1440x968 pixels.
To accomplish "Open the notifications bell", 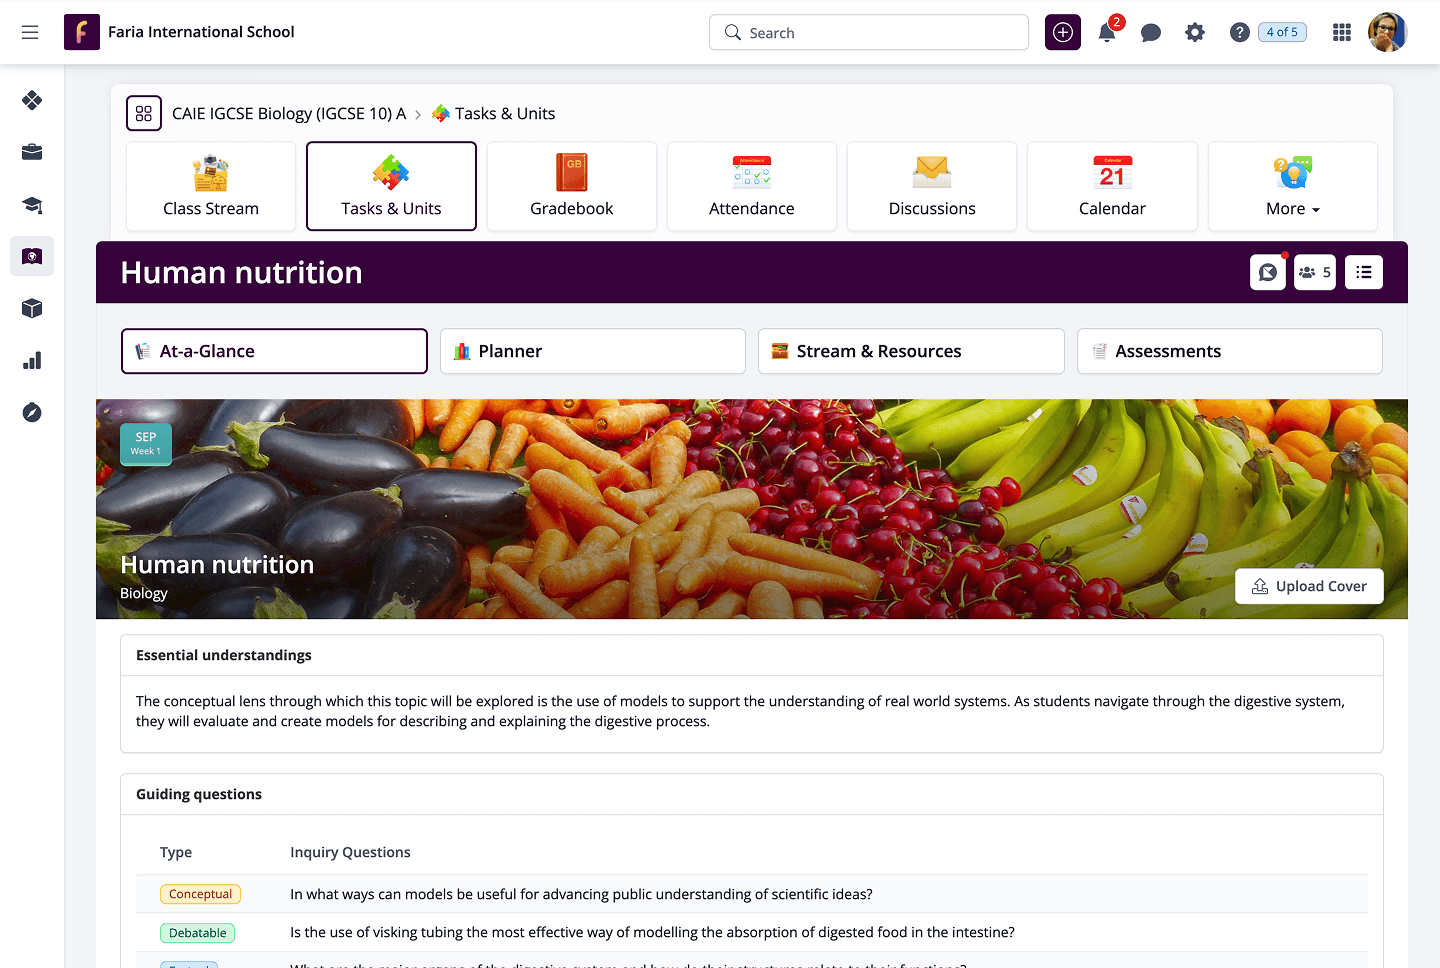I will (1107, 32).
